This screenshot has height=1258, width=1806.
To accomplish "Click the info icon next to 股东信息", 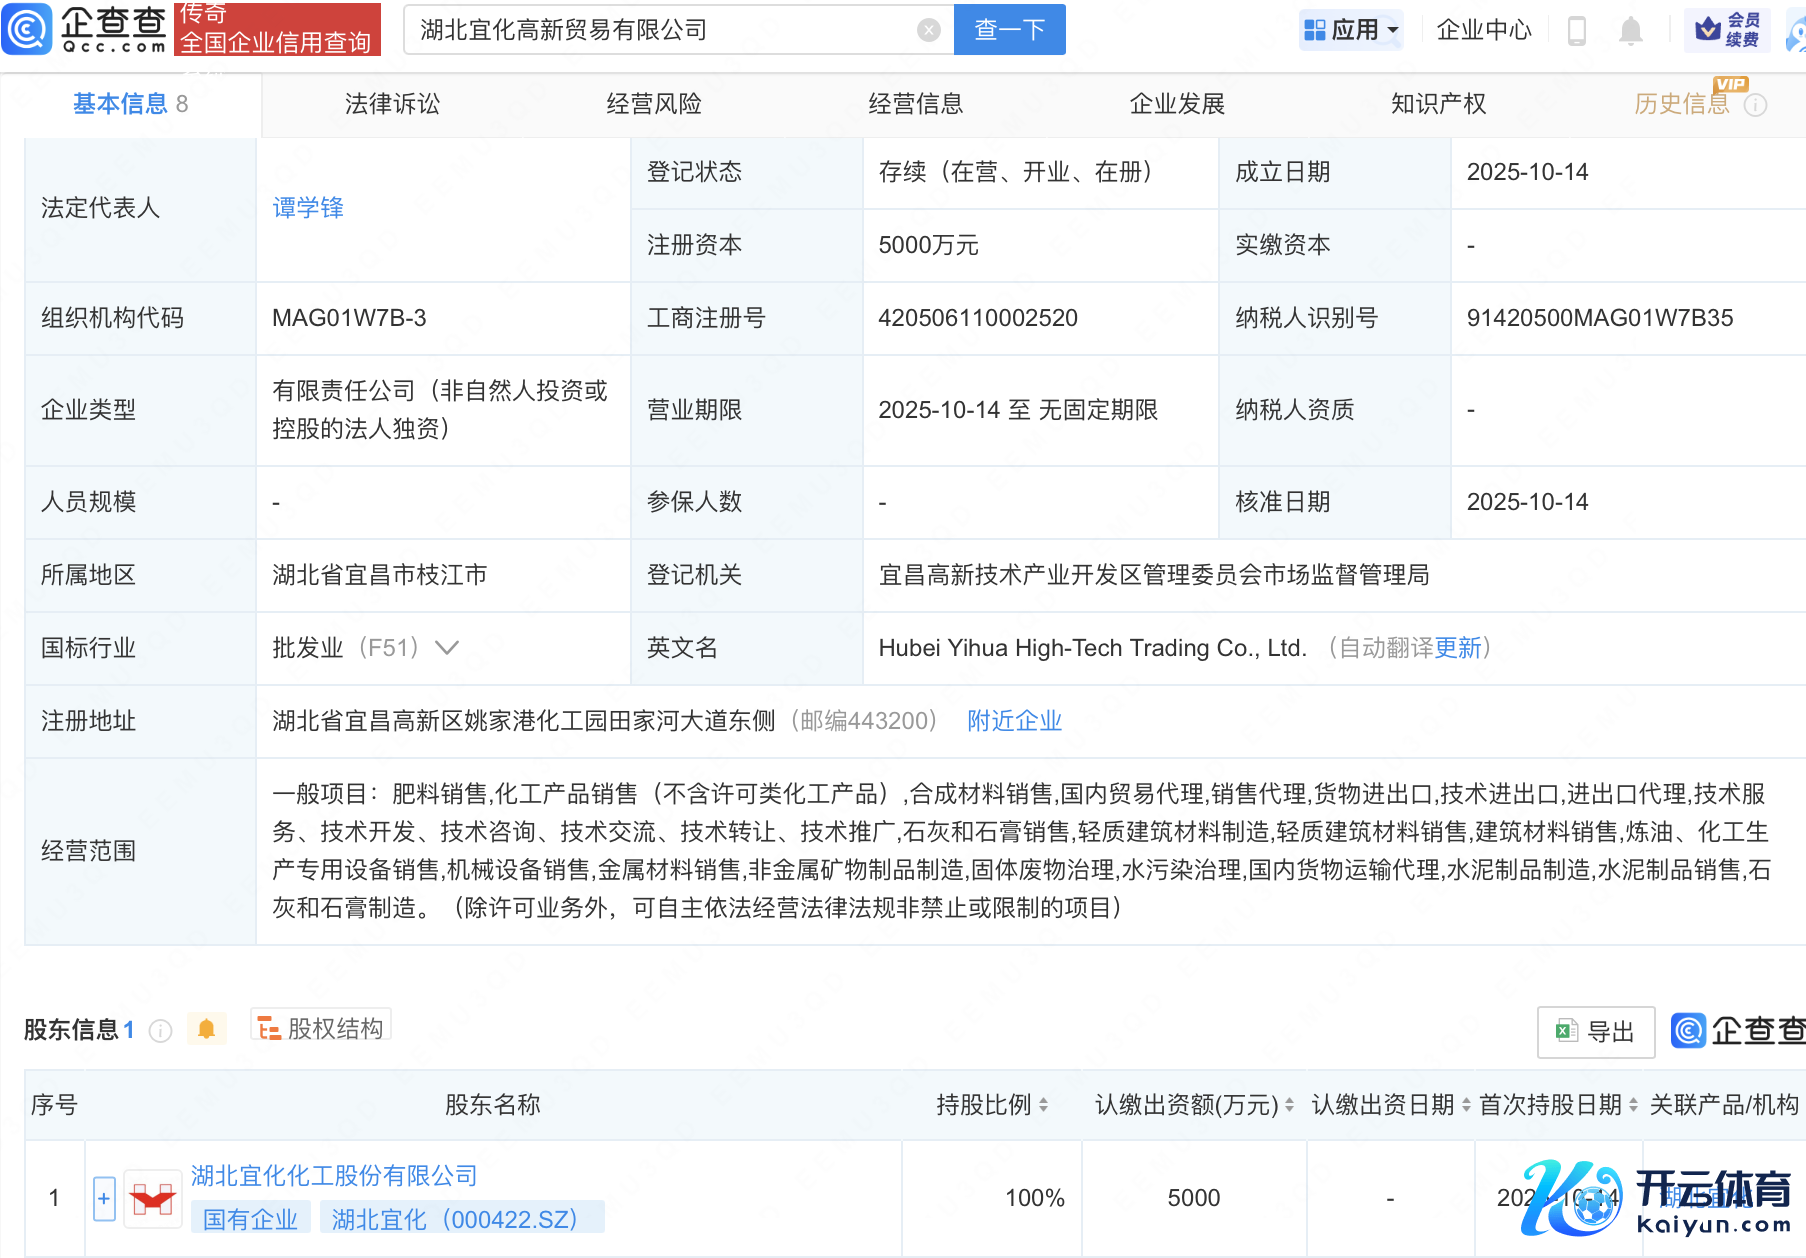I will (x=160, y=1030).
